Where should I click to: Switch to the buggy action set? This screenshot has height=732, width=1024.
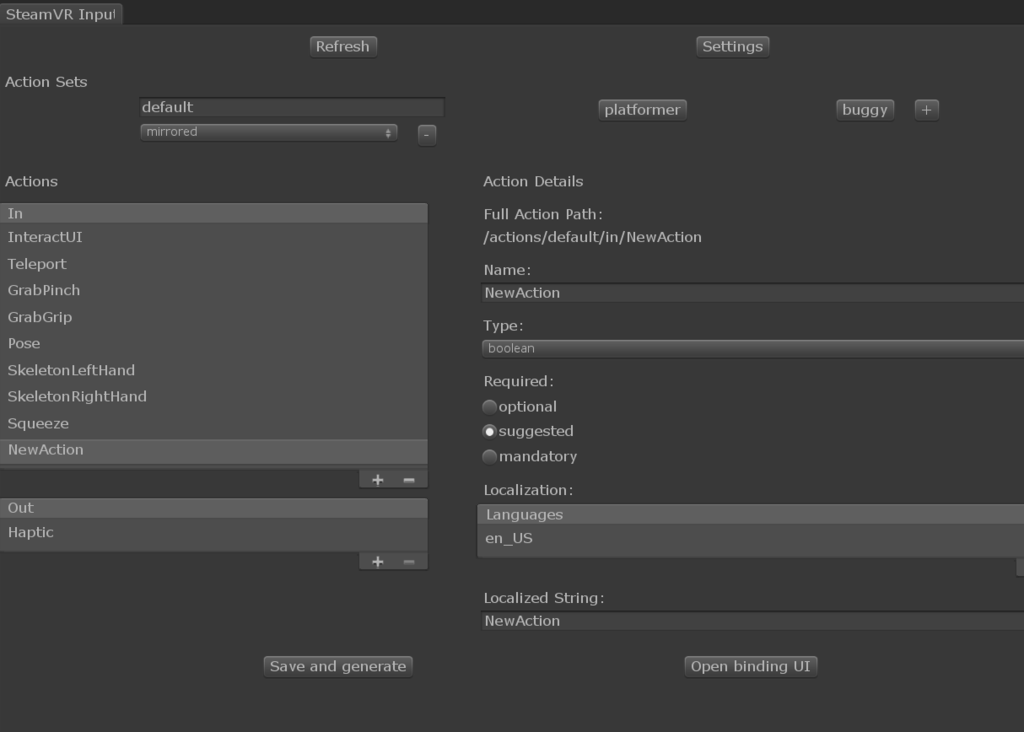pos(865,110)
